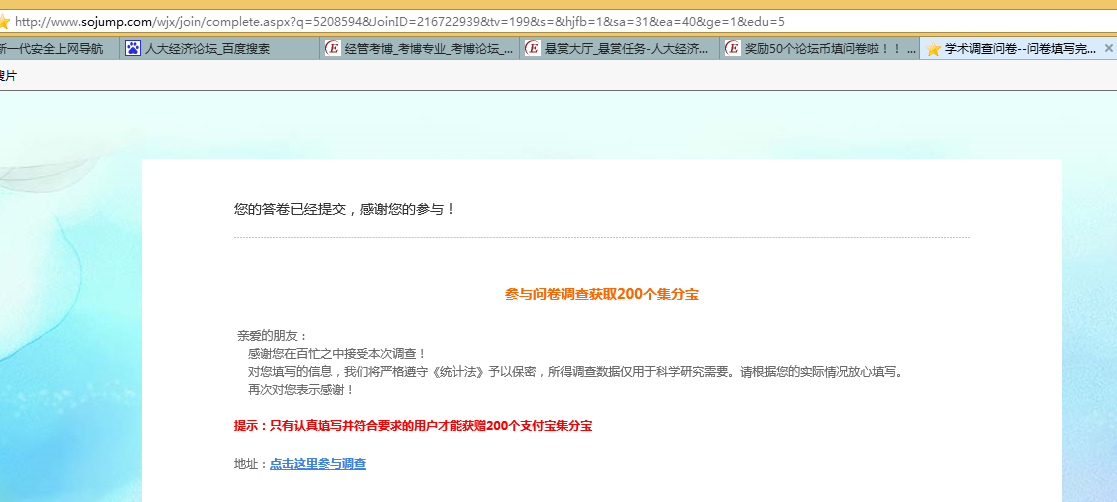Click the Baidu paw icon on the tab
The width and height of the screenshot is (1117, 502).
(x=133, y=48)
